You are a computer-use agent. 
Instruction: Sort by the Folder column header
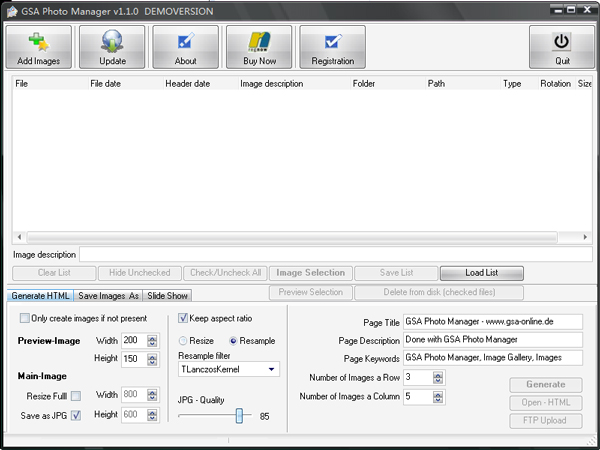(388, 83)
